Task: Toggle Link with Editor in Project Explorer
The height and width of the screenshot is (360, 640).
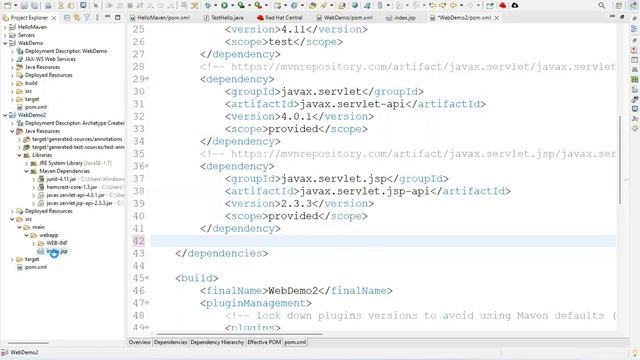Action: (x=77, y=18)
